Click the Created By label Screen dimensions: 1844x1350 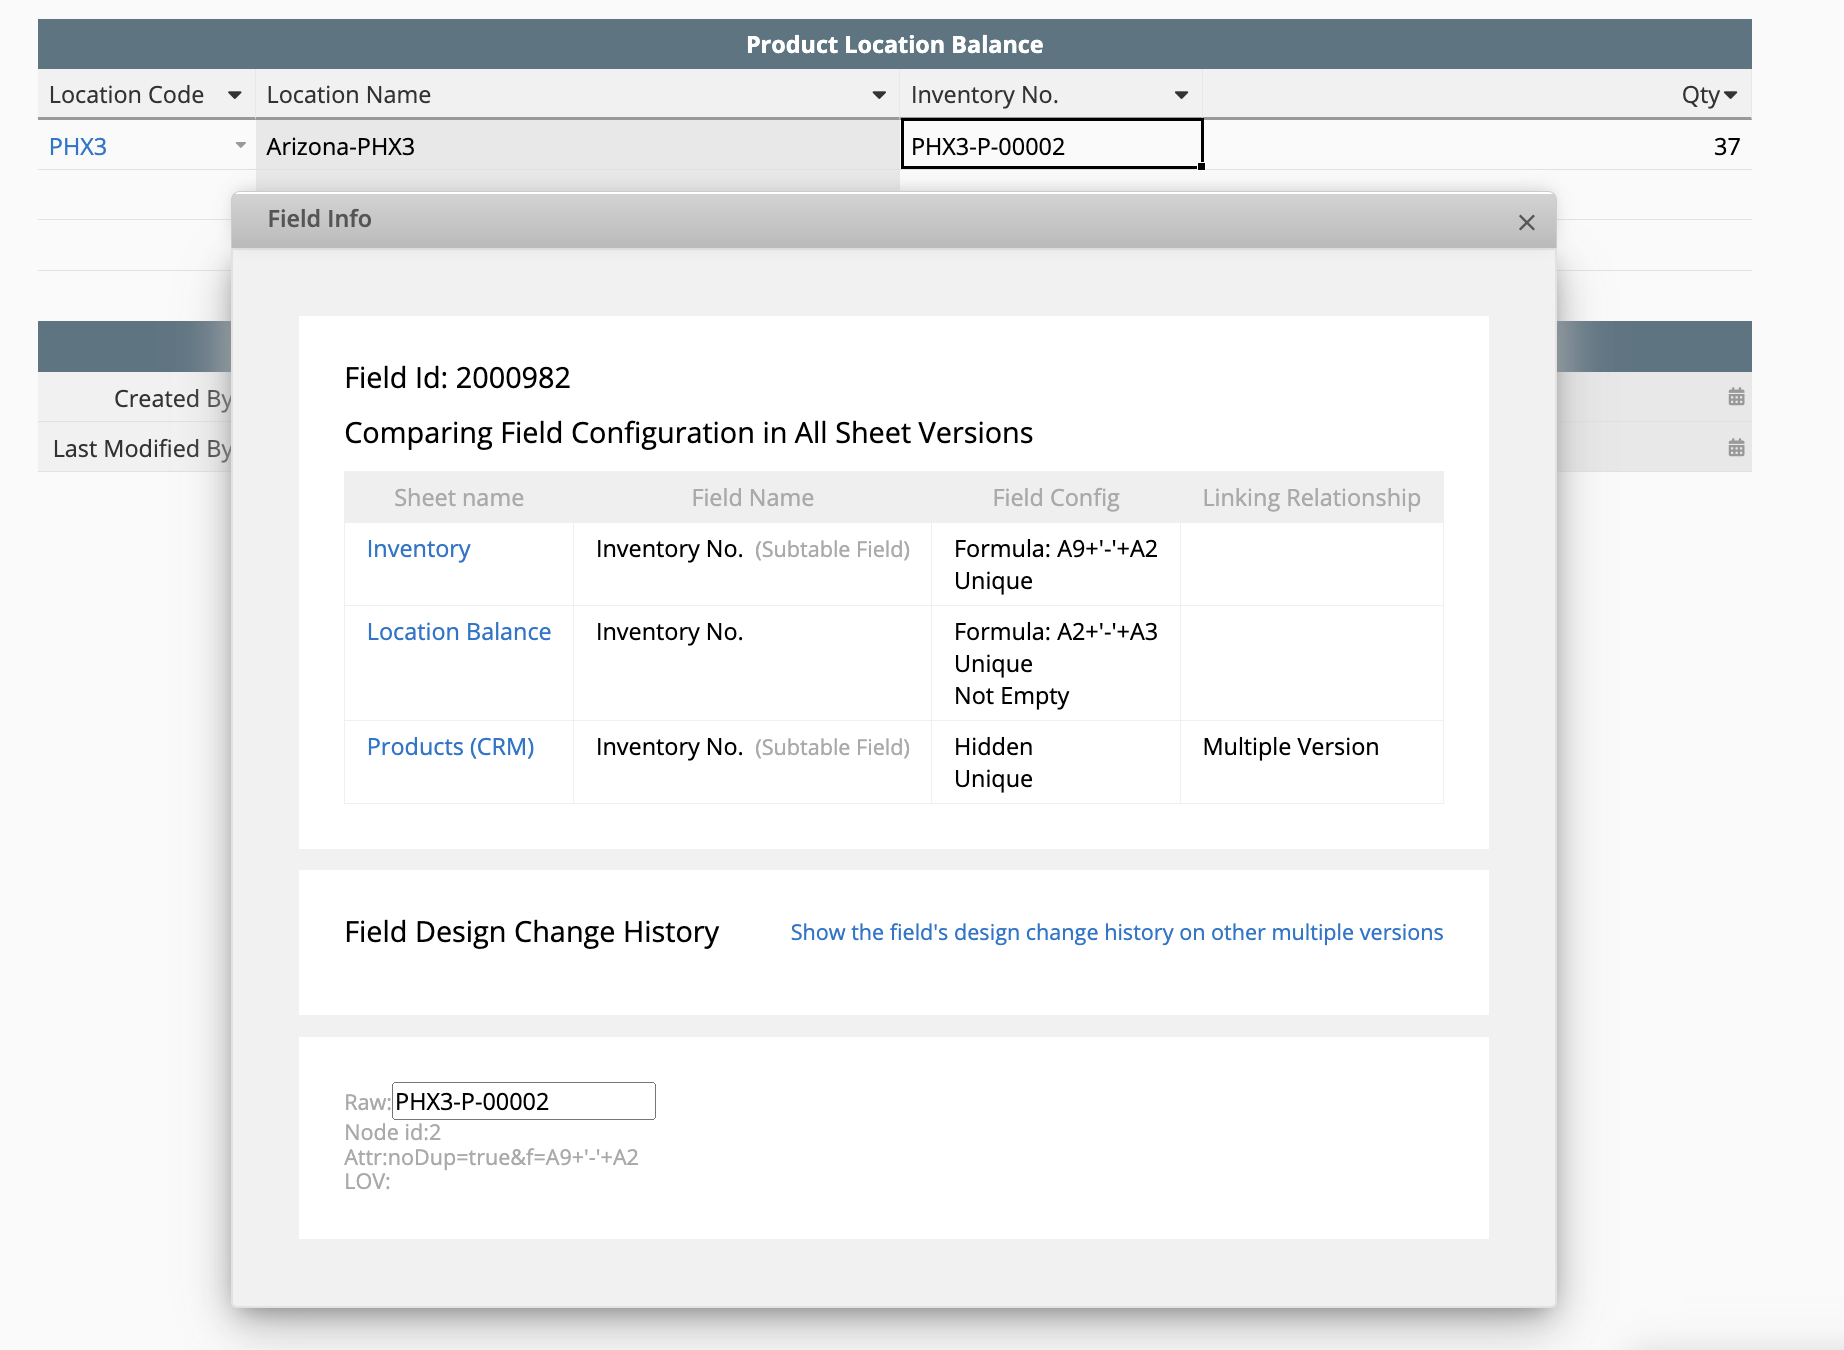(172, 398)
